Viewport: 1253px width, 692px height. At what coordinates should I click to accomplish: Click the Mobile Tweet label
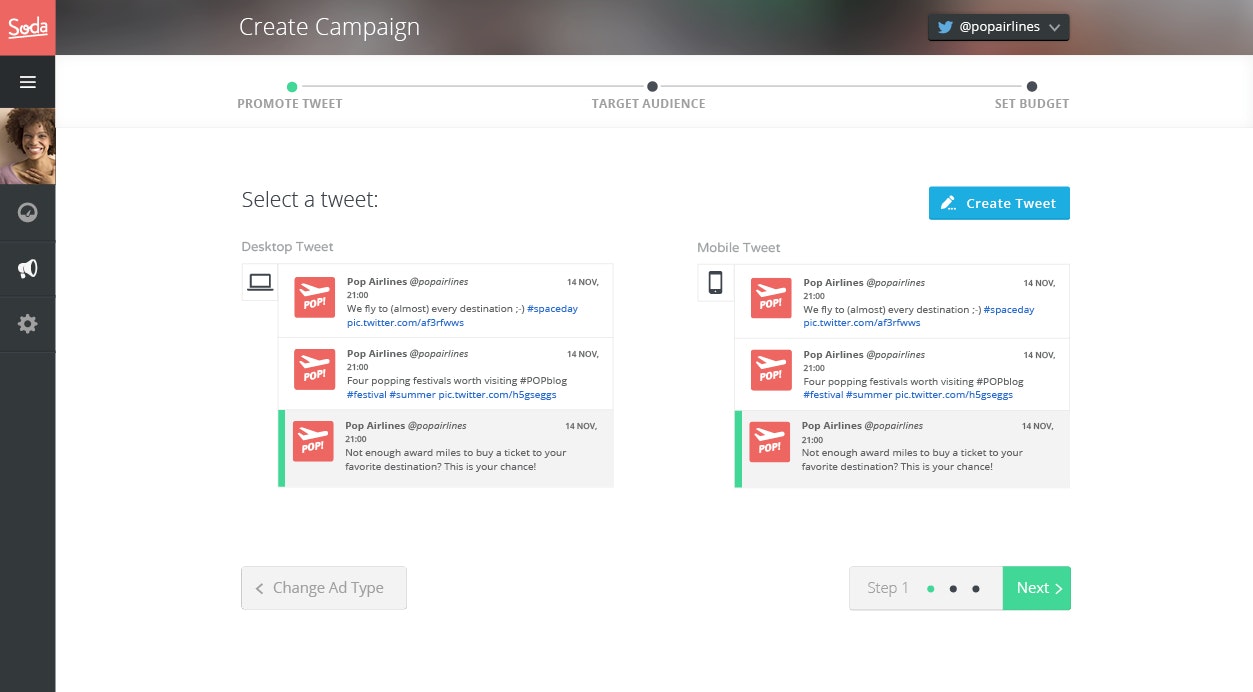tap(739, 247)
